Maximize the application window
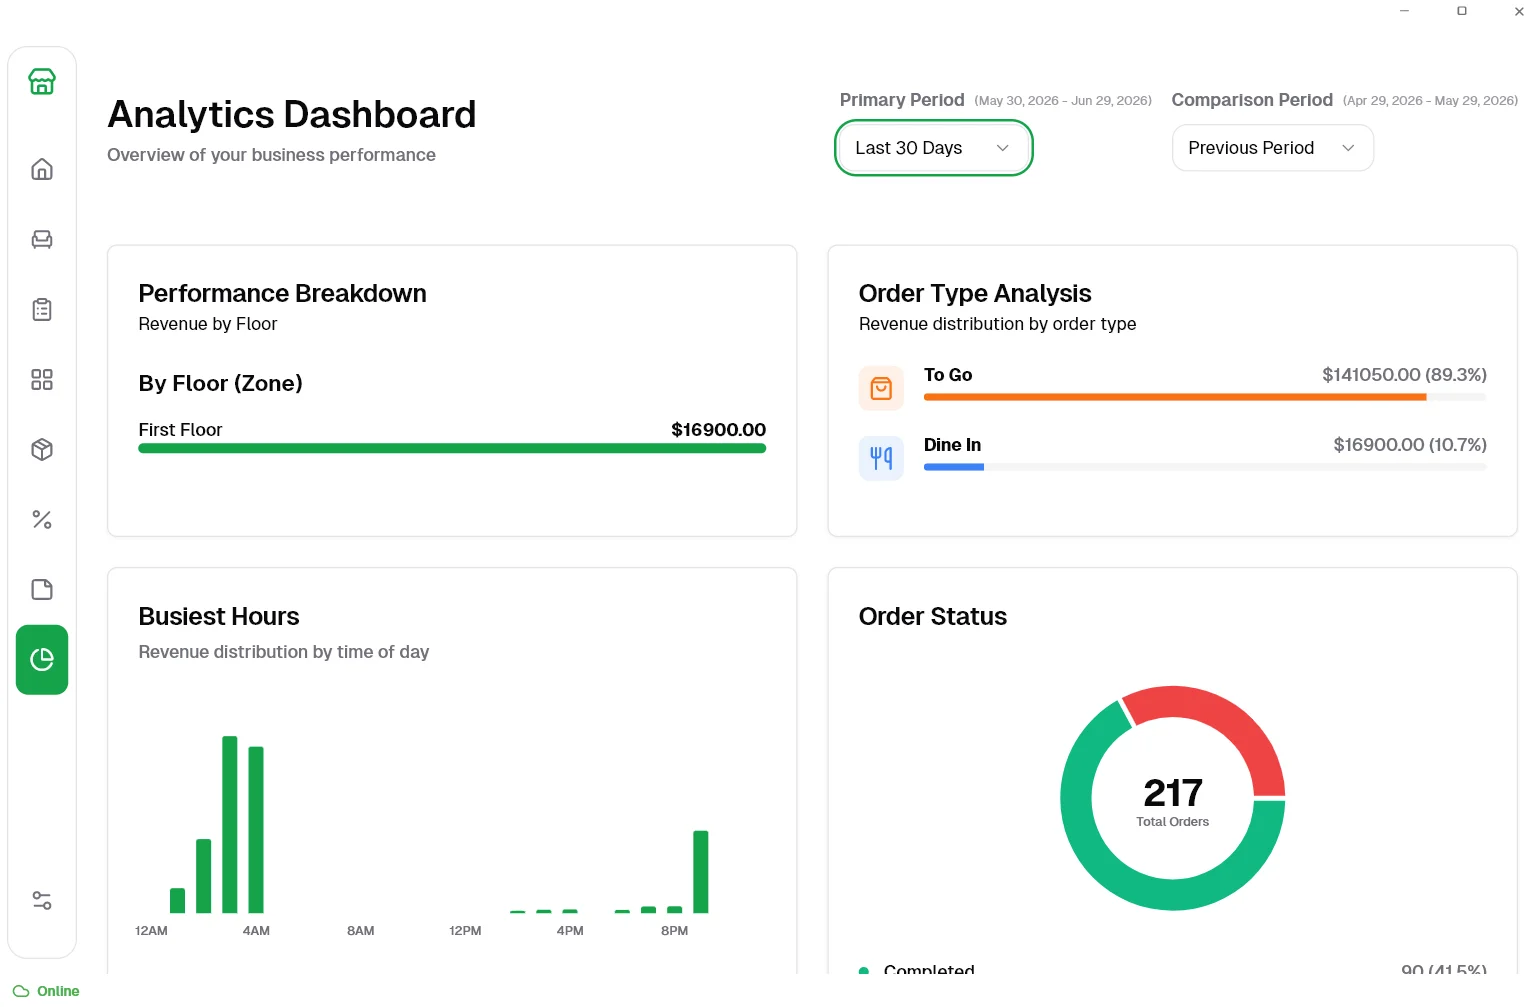Viewport: 1540px width, 1007px height. click(x=1462, y=11)
